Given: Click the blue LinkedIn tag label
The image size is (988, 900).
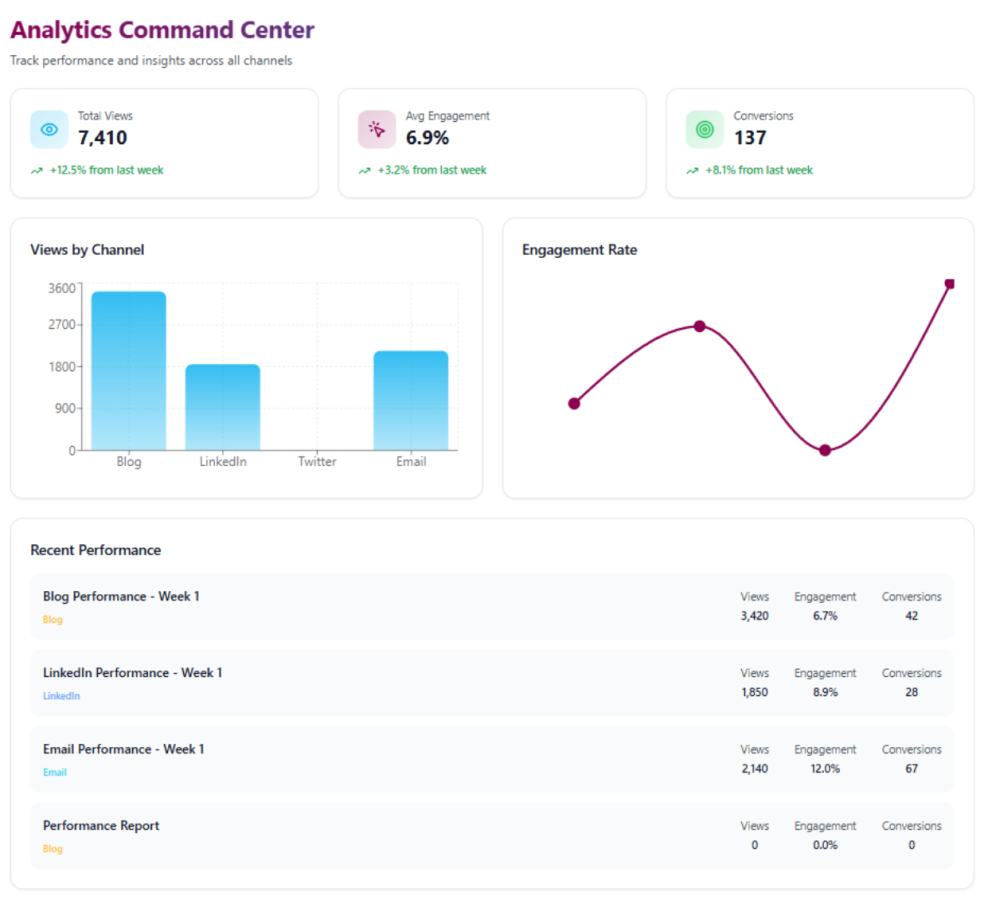Looking at the screenshot, I should [61, 696].
